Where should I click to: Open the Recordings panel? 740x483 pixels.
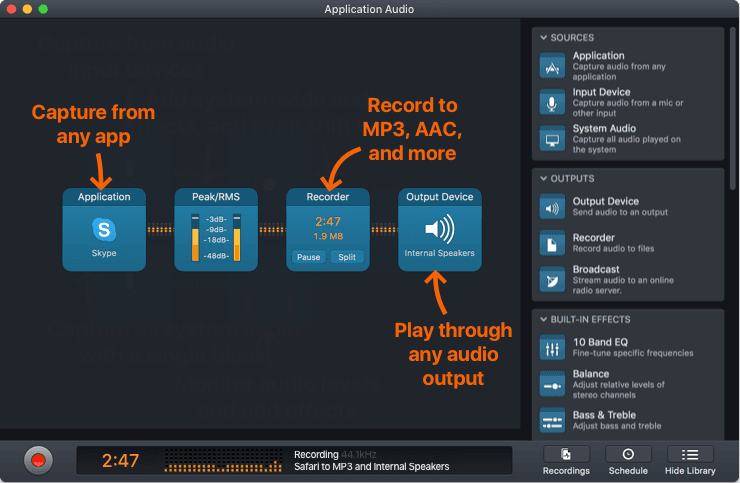click(x=566, y=460)
